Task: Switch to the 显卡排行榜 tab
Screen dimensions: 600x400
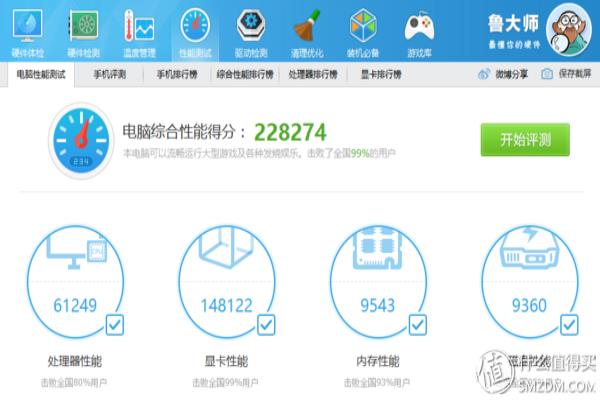Action: click(381, 74)
